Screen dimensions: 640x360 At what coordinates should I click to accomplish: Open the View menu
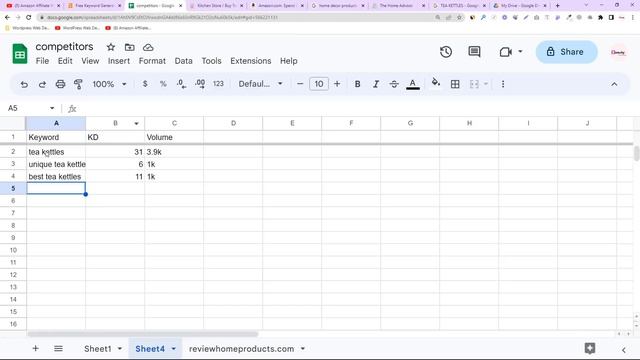coord(90,61)
